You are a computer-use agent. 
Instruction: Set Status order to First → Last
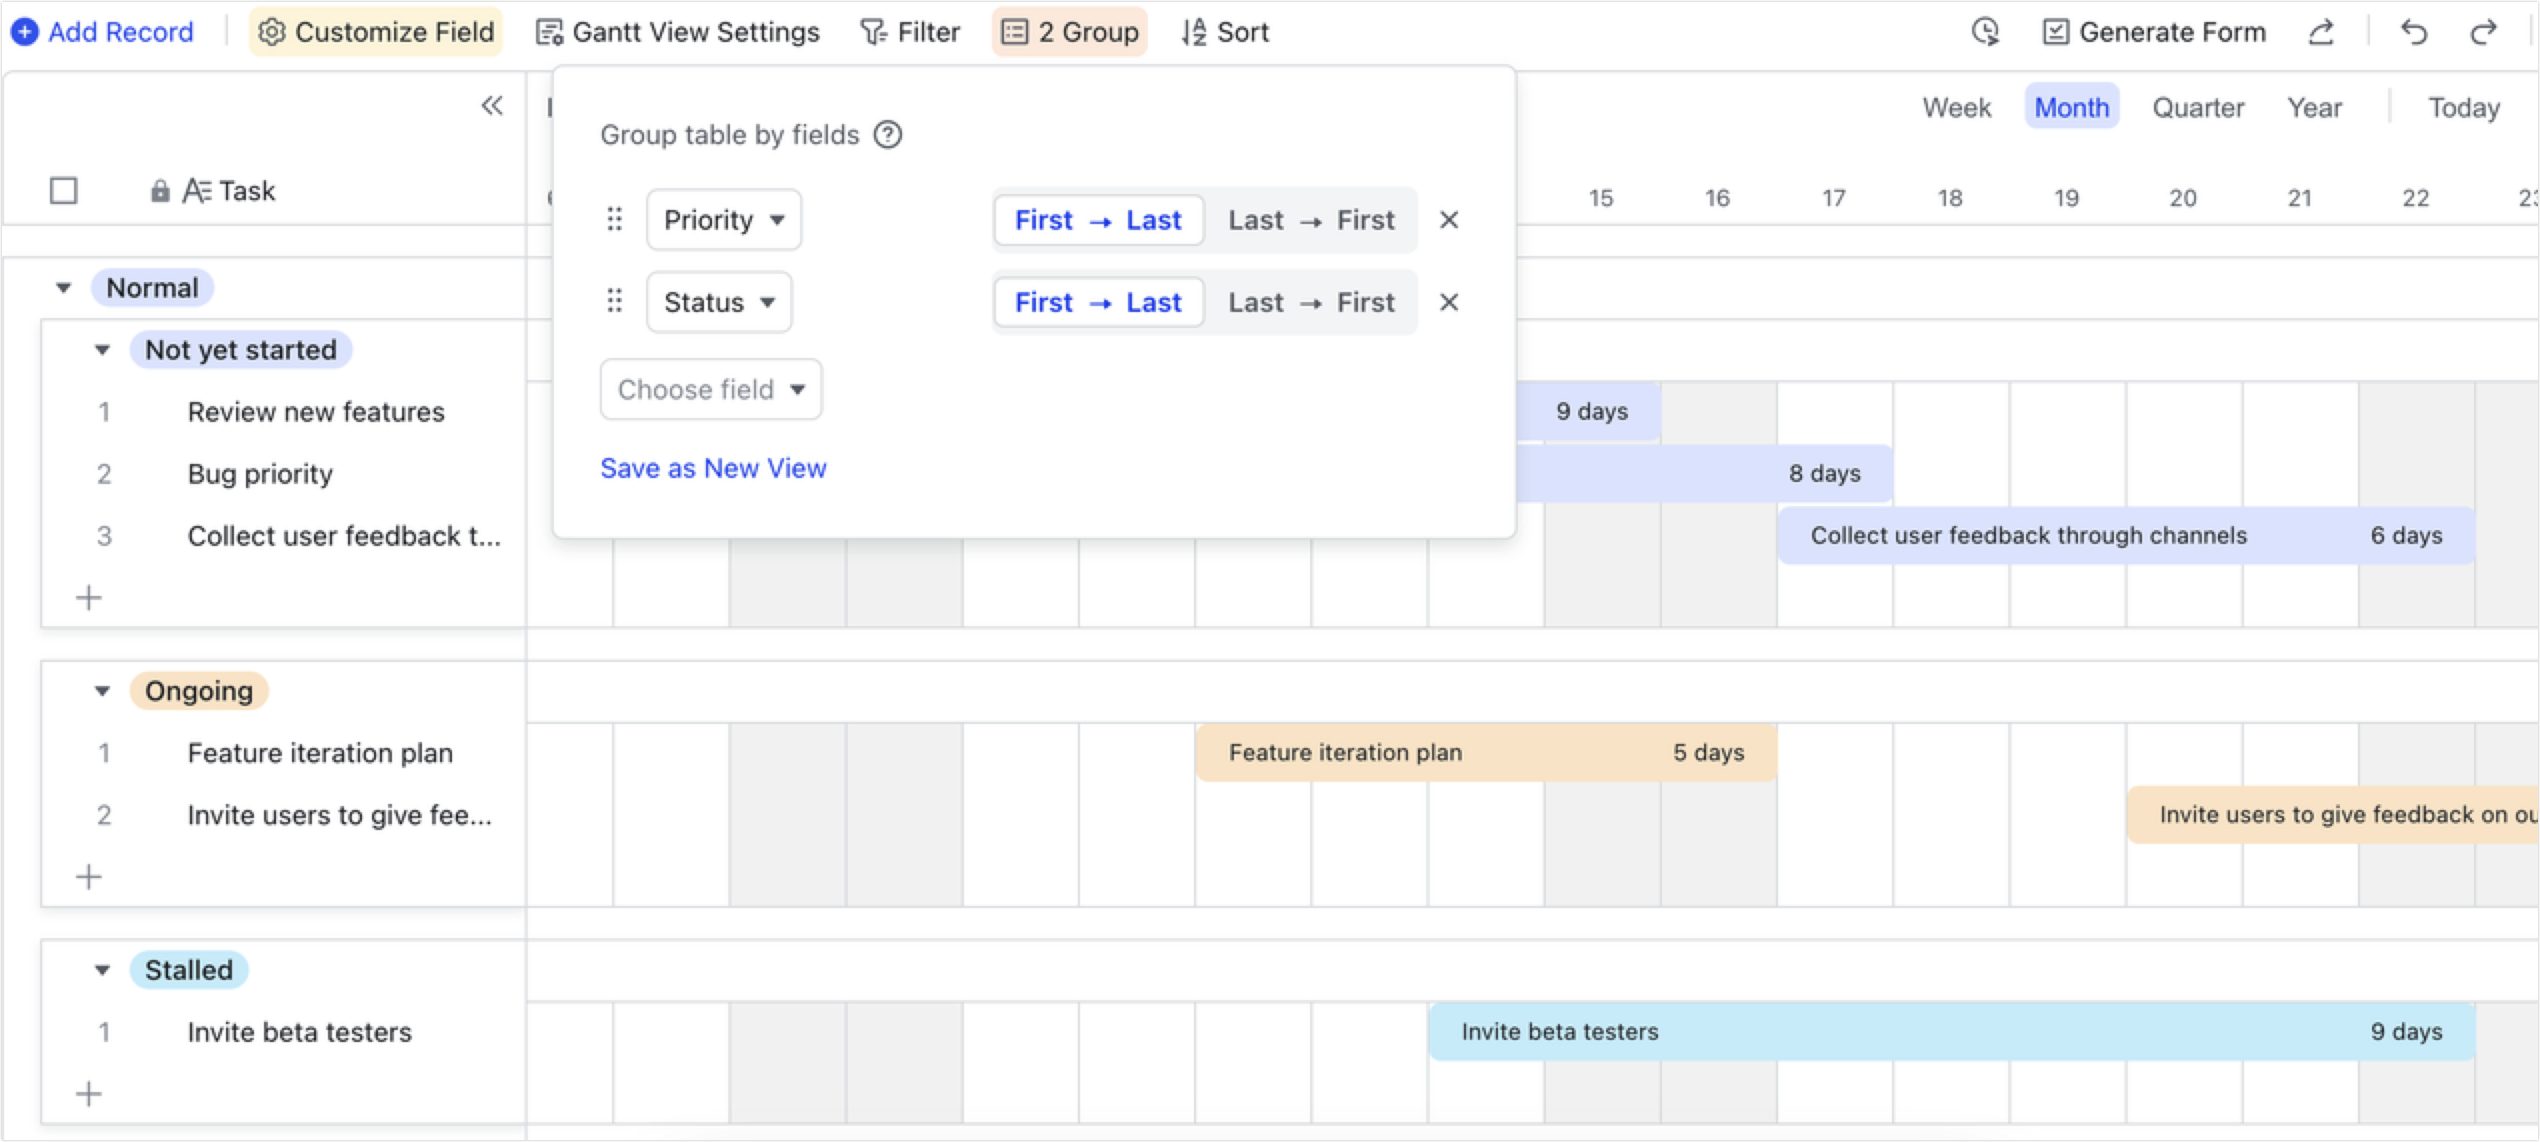(x=1098, y=302)
